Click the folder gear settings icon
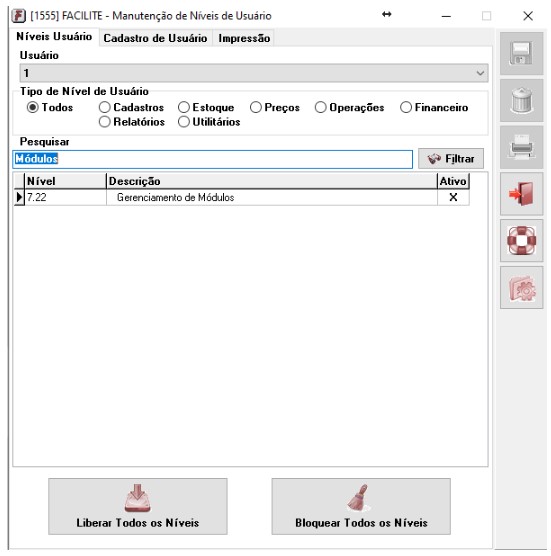 click(521, 288)
